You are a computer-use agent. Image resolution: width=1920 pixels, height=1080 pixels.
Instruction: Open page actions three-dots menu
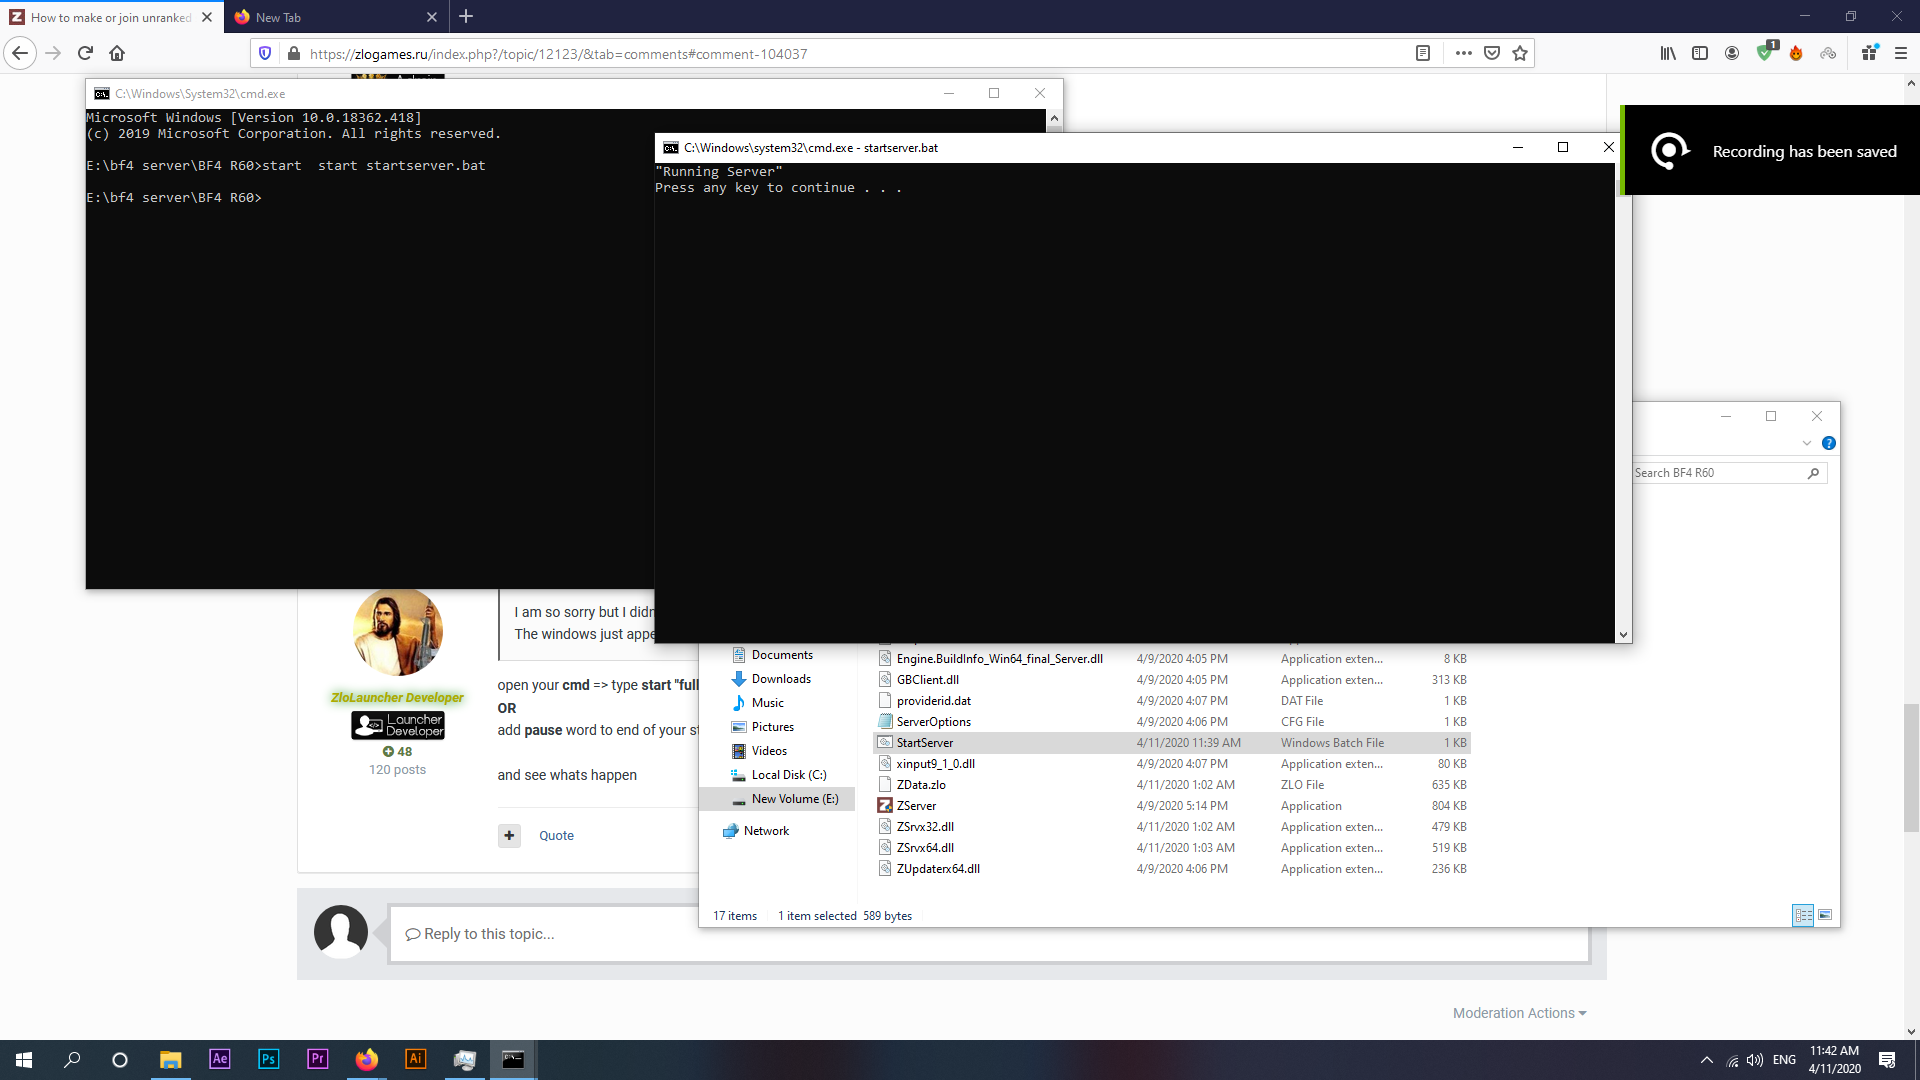[x=1463, y=53]
